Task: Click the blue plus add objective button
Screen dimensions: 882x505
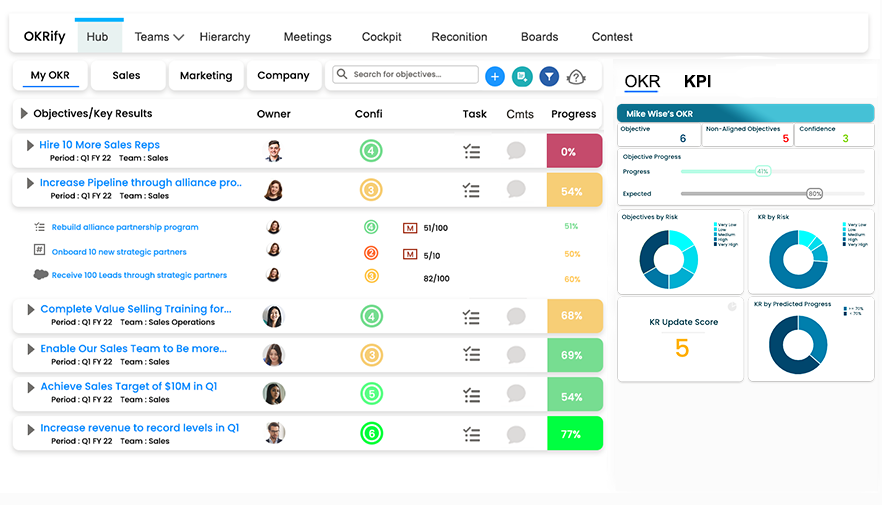Action: (x=494, y=76)
